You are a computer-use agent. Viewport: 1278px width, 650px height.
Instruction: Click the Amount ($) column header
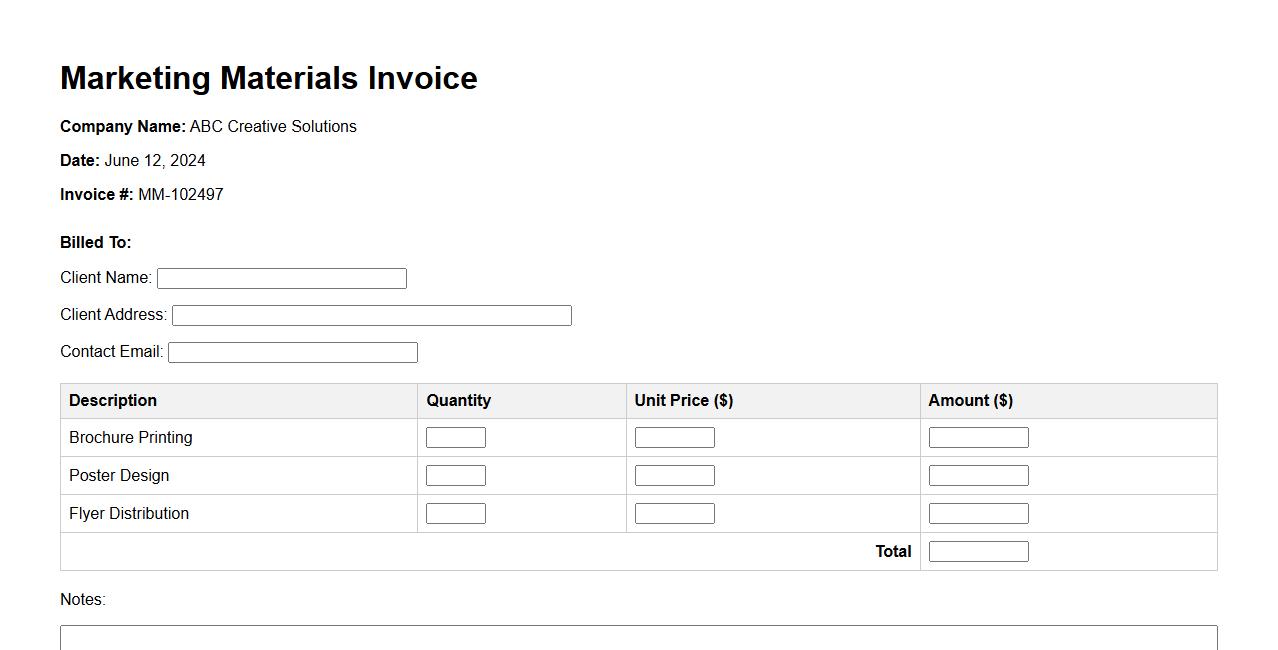click(x=970, y=401)
